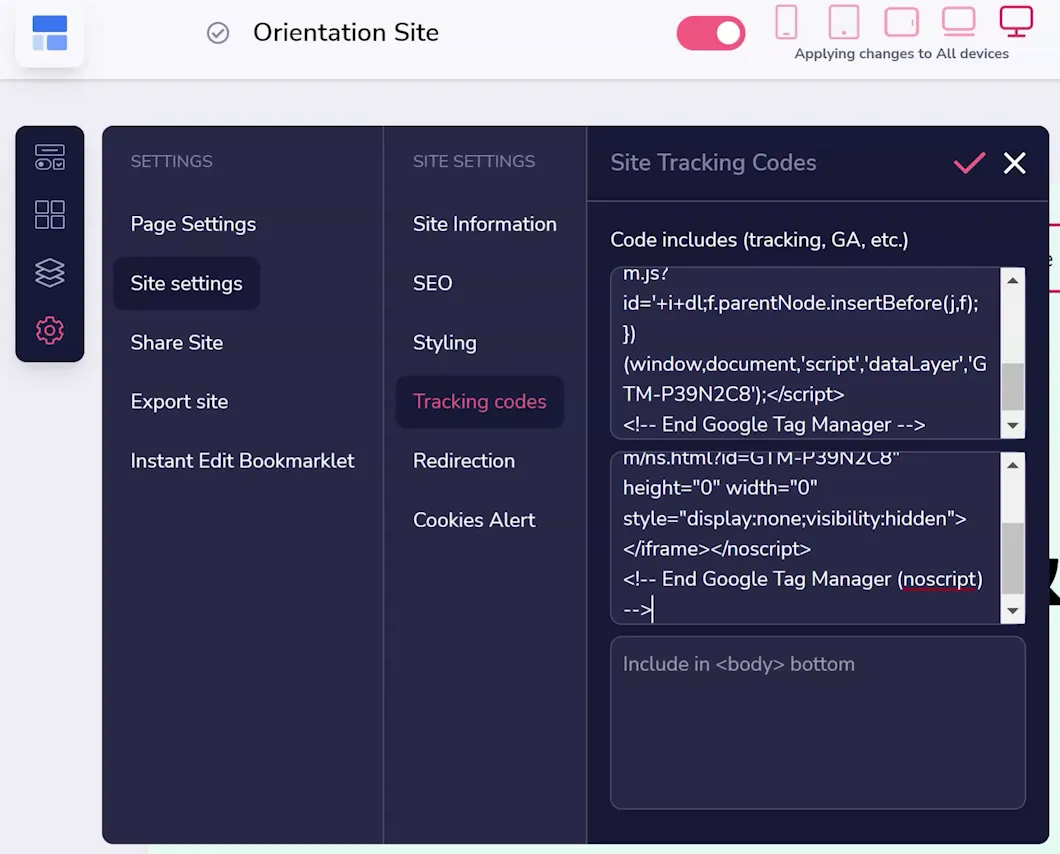Confirm tracking codes with pink checkmark
The height and width of the screenshot is (854, 1060).
[969, 163]
